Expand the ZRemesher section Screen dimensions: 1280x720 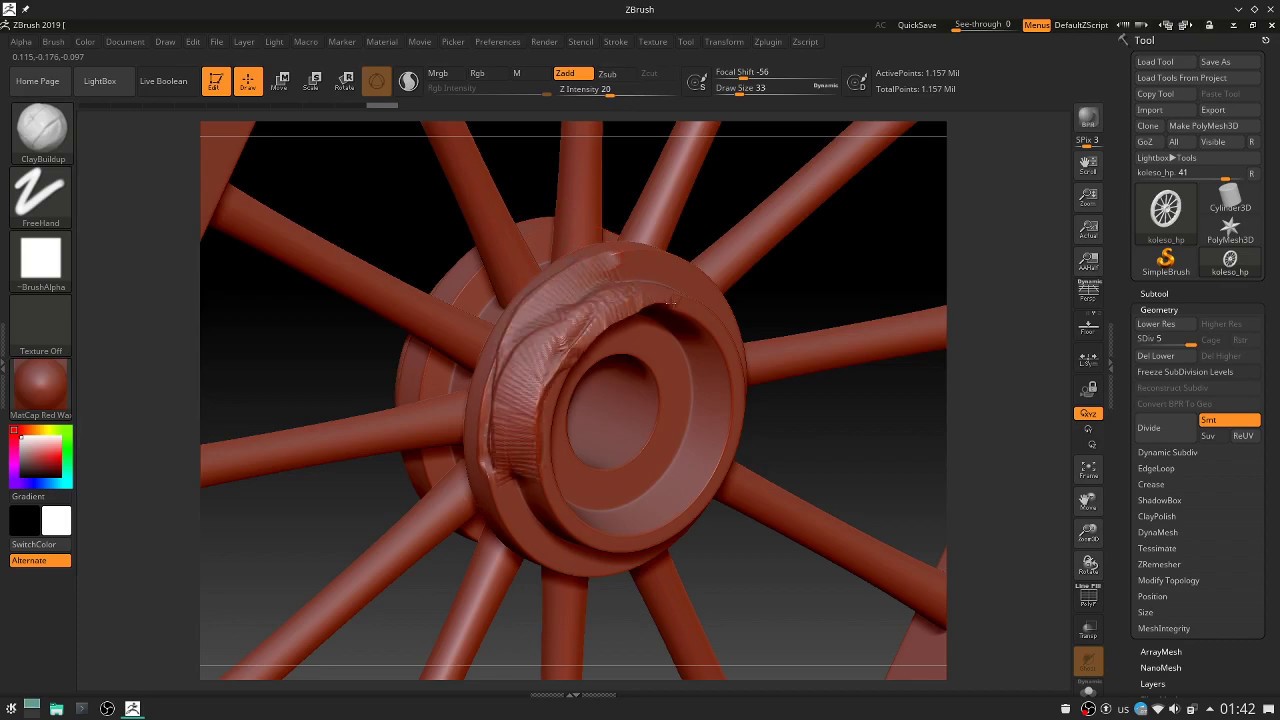coord(1159,565)
